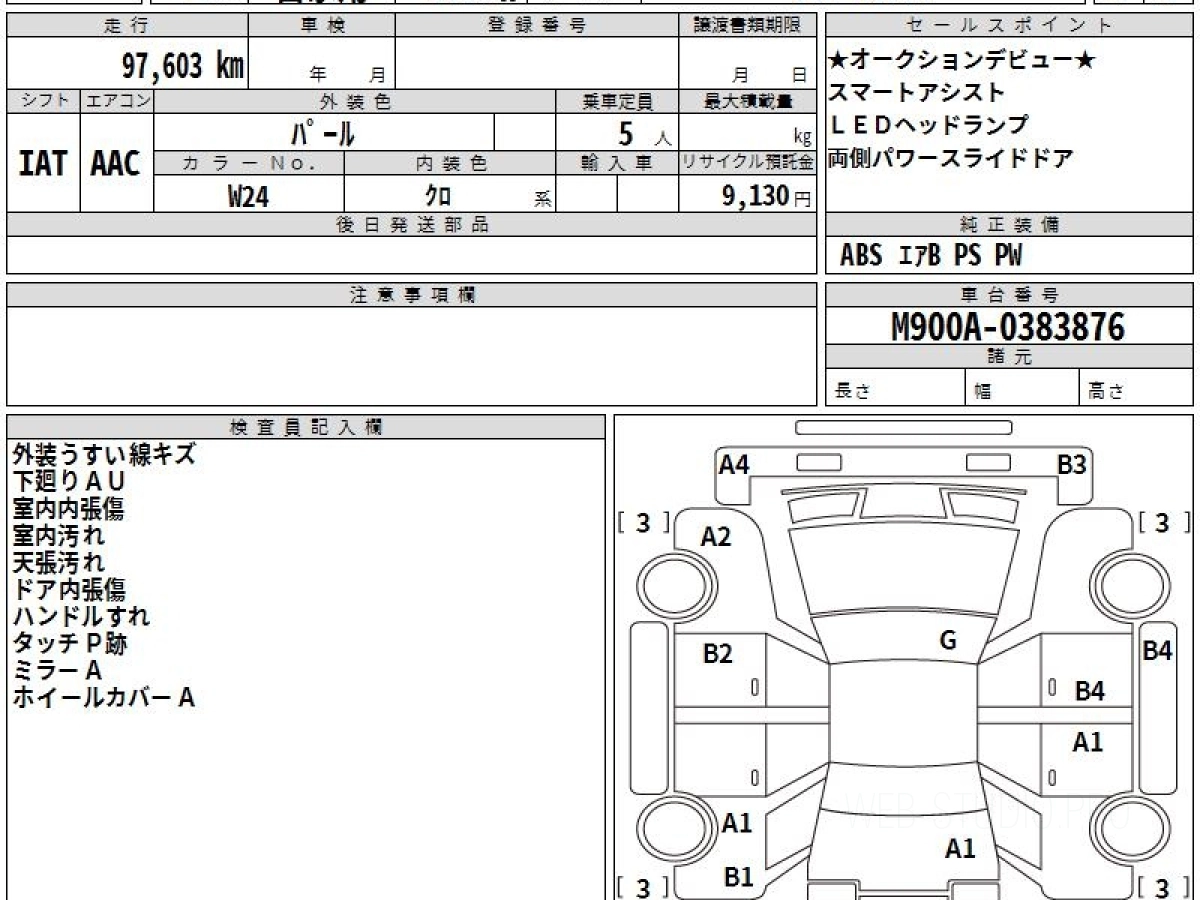
Task: Select the recycle deposit 9,130円
Action: point(766,196)
